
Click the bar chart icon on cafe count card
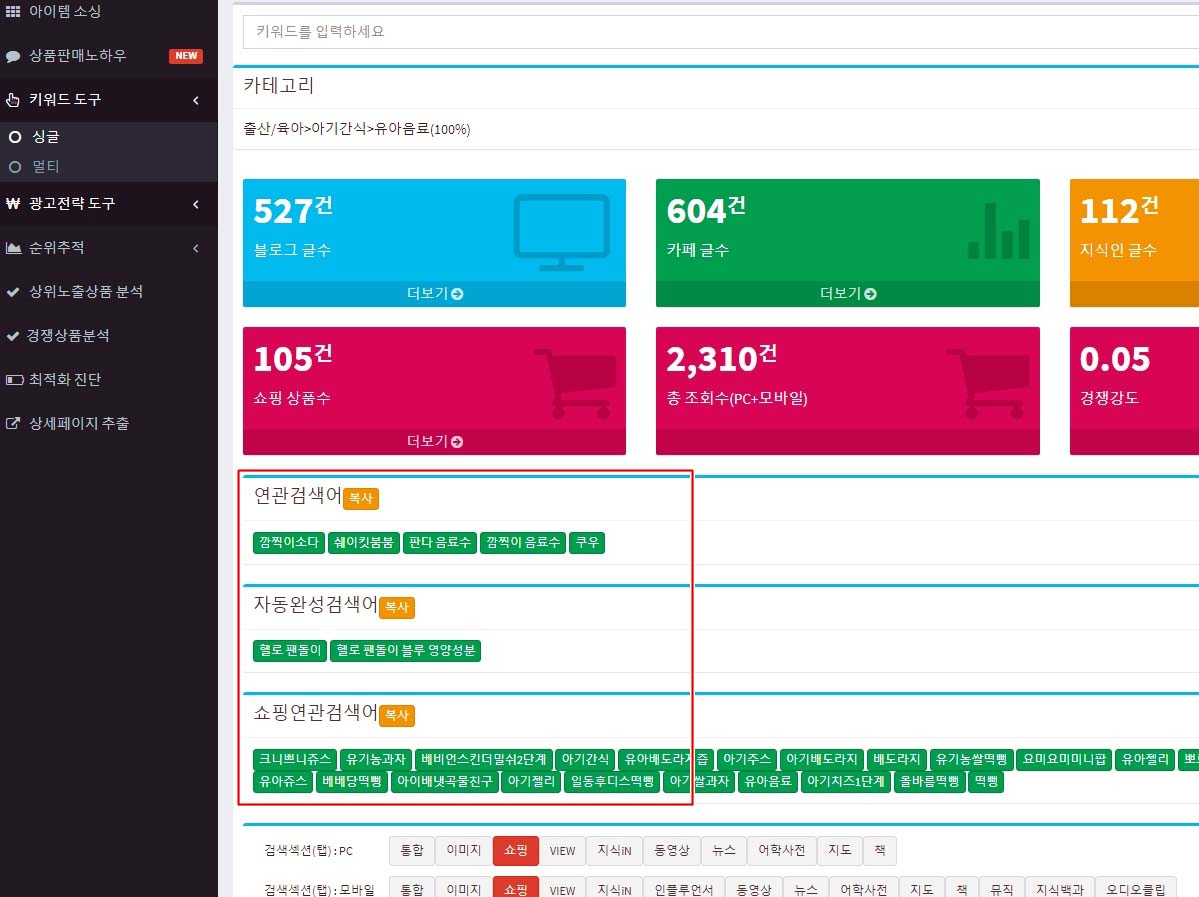click(998, 230)
